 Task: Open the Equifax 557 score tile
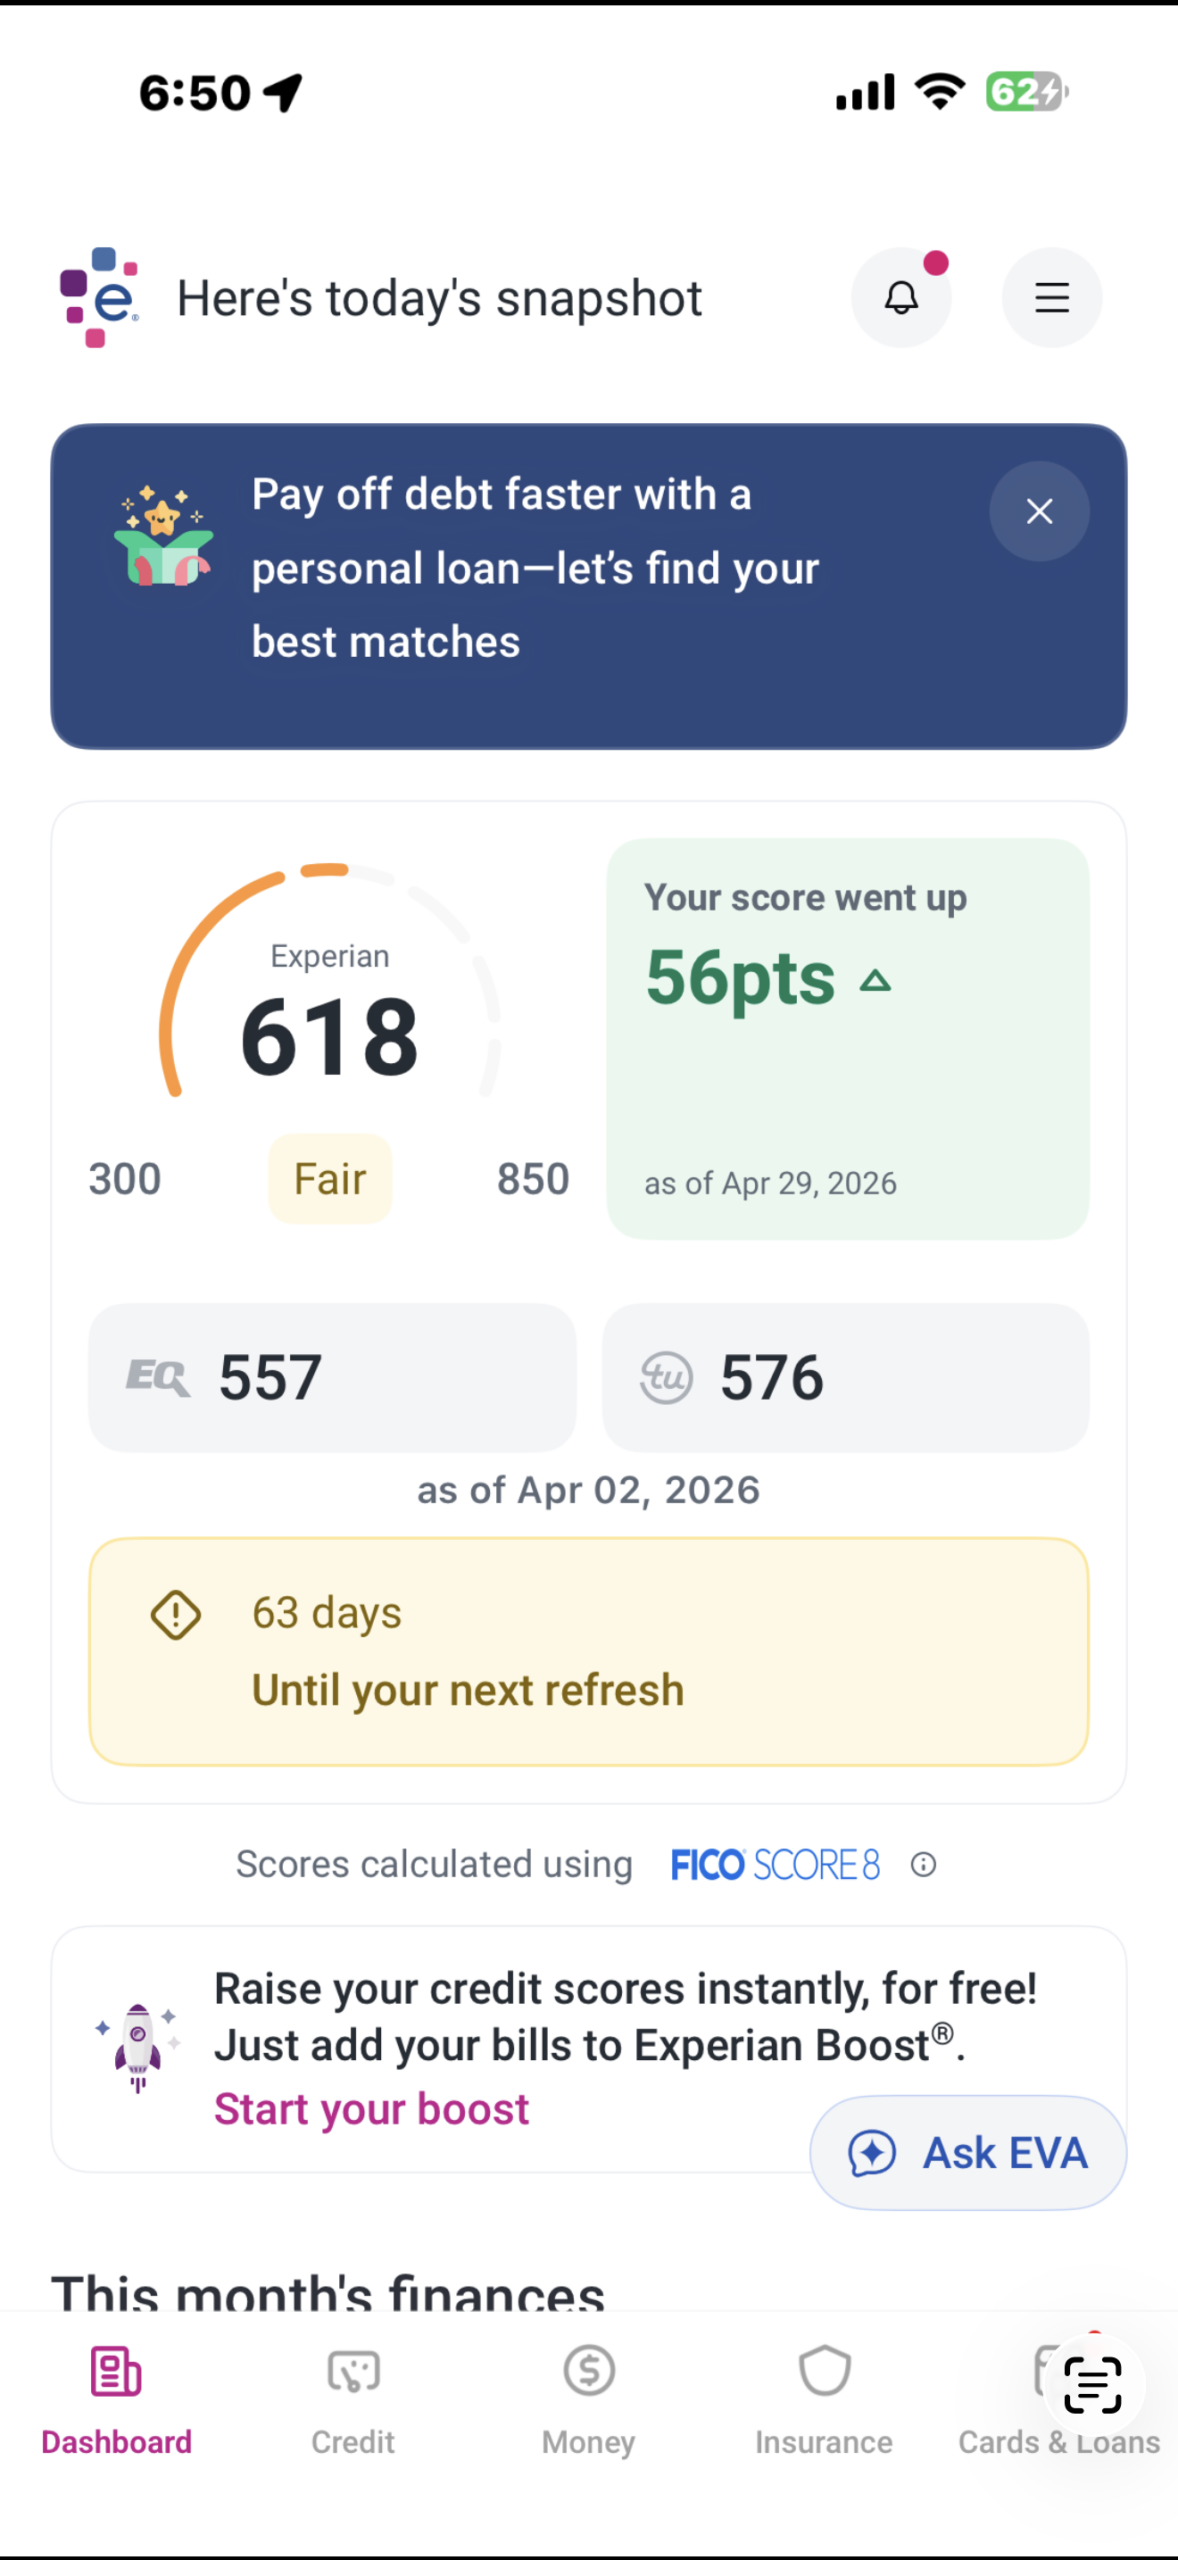[x=332, y=1377]
